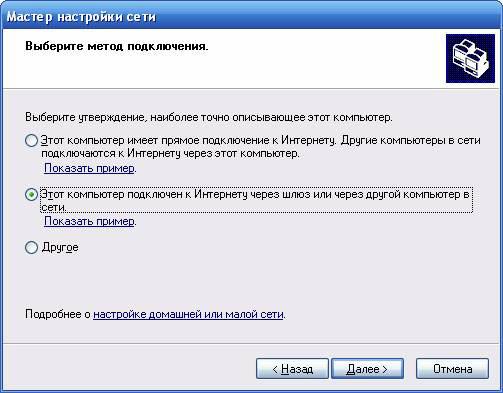Open Показать пример under gateway option
The width and height of the screenshot is (503, 393).
click(x=90, y=221)
